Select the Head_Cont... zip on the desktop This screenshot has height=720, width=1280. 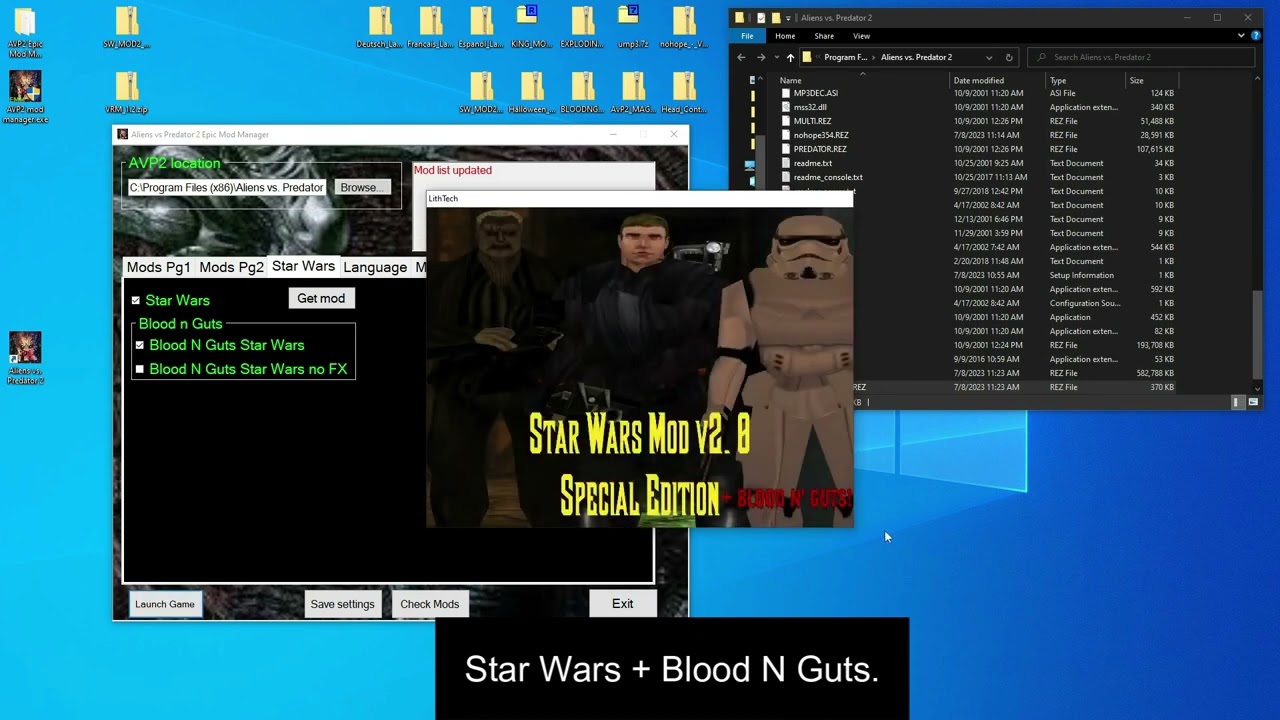click(684, 93)
